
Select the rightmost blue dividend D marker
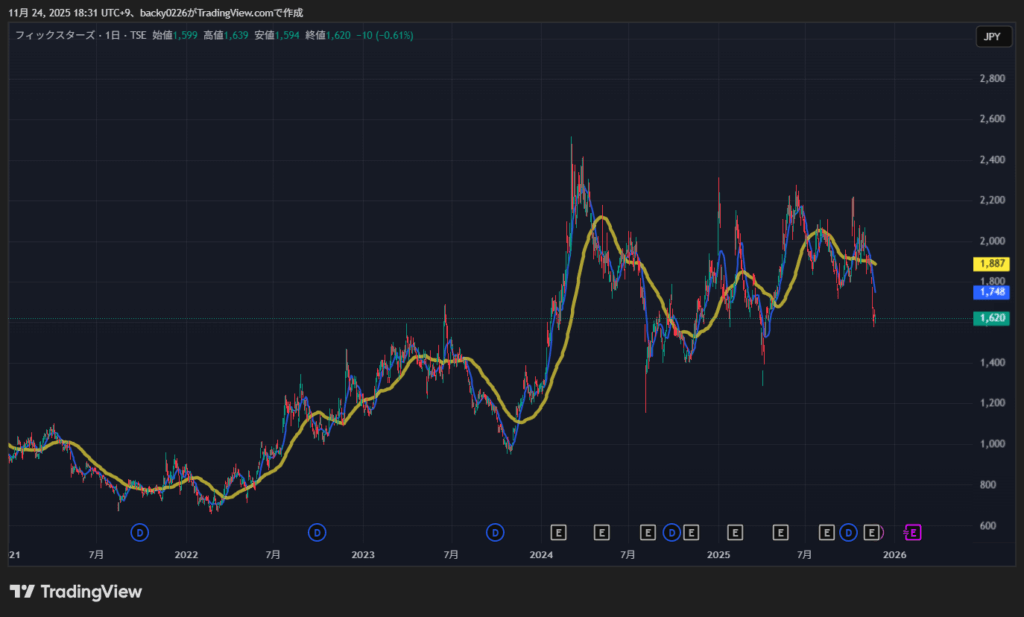pyautogui.click(x=849, y=533)
